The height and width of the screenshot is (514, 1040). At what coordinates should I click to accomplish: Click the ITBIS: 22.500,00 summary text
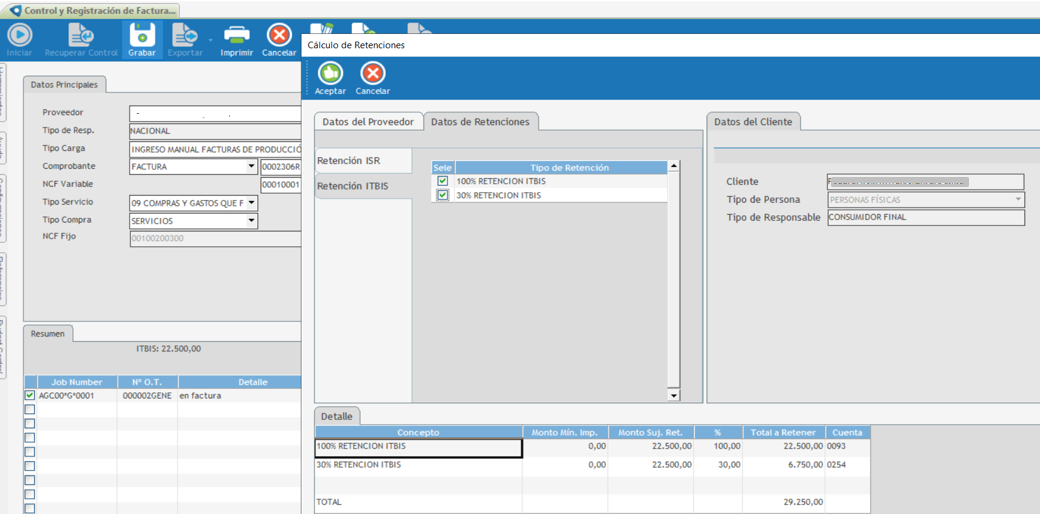pyautogui.click(x=168, y=348)
